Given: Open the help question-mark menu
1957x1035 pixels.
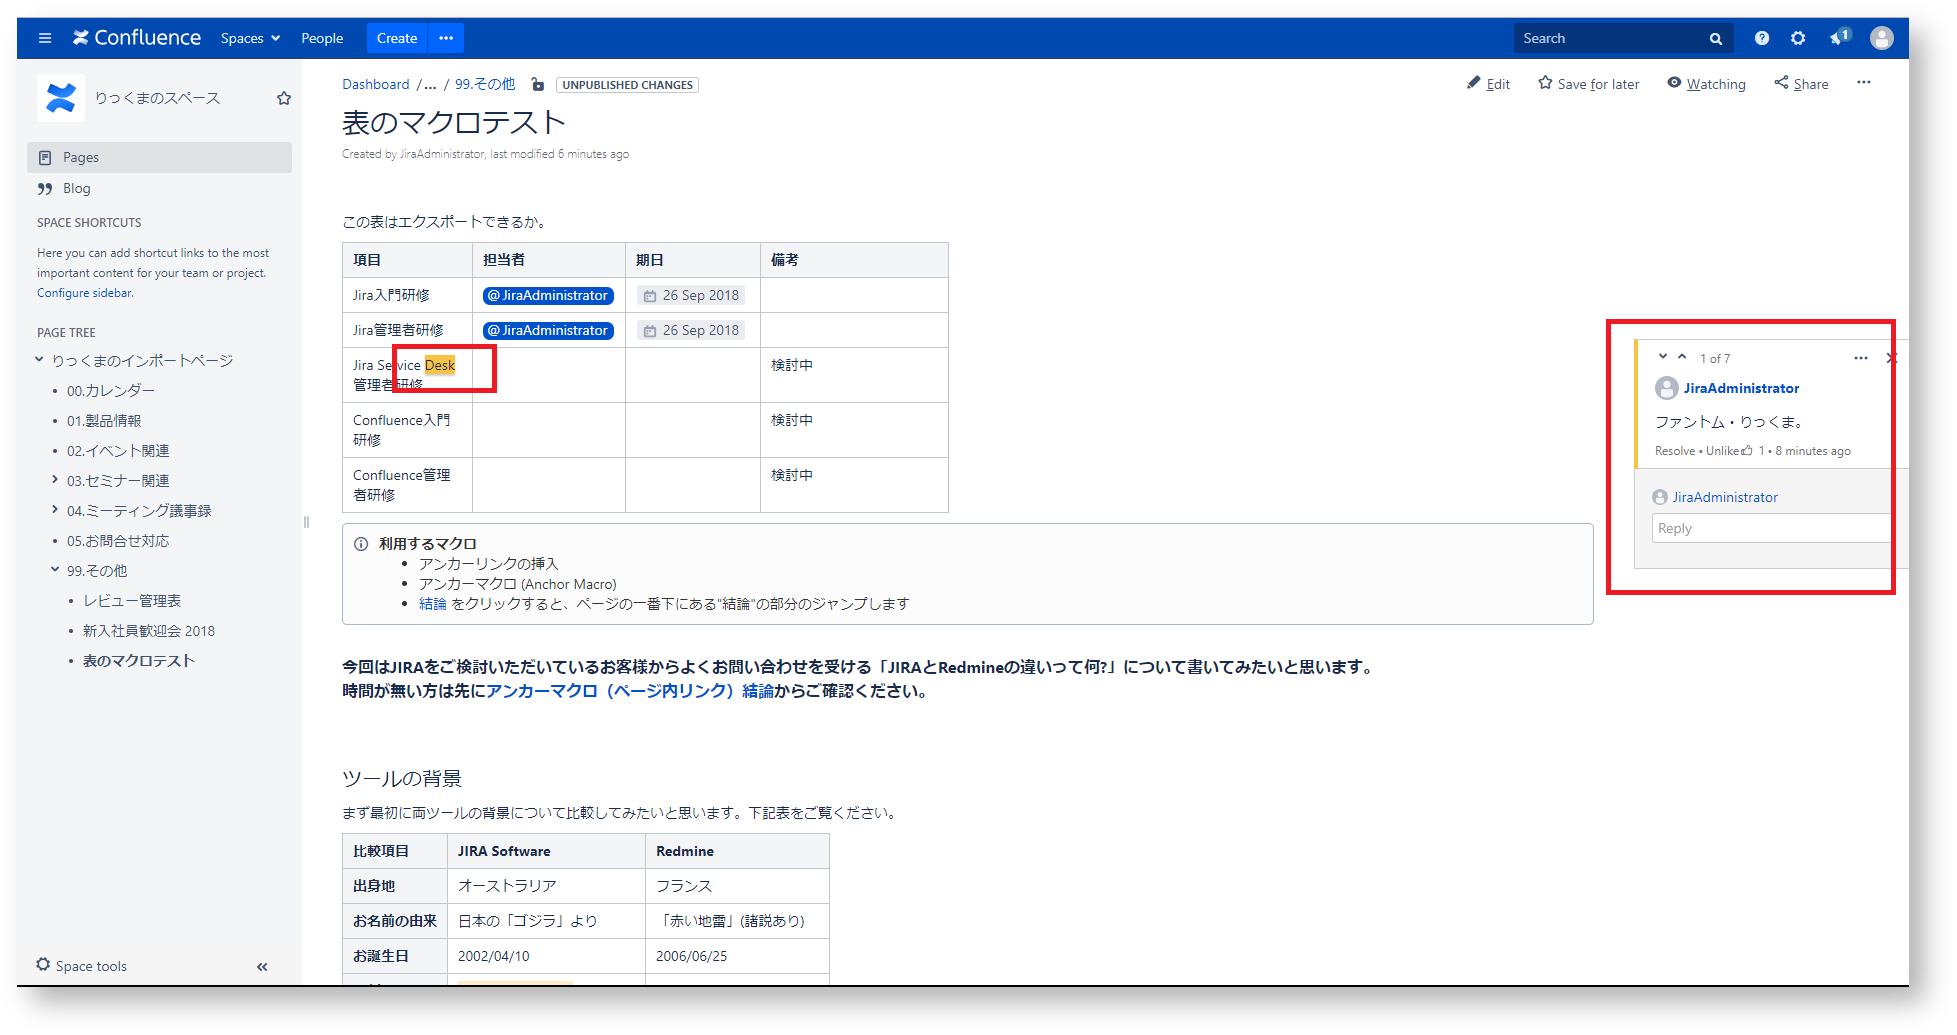Looking at the screenshot, I should pyautogui.click(x=1762, y=38).
